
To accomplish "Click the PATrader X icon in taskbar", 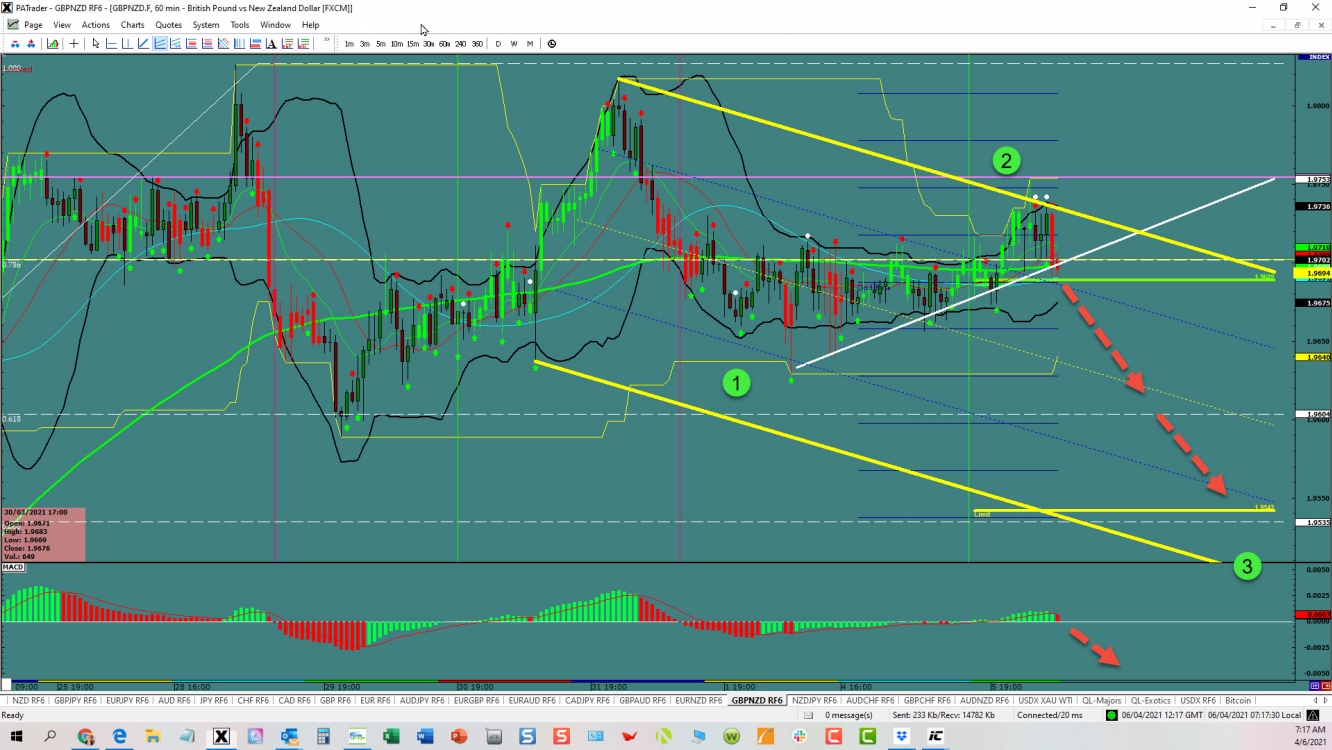I will pos(221,737).
